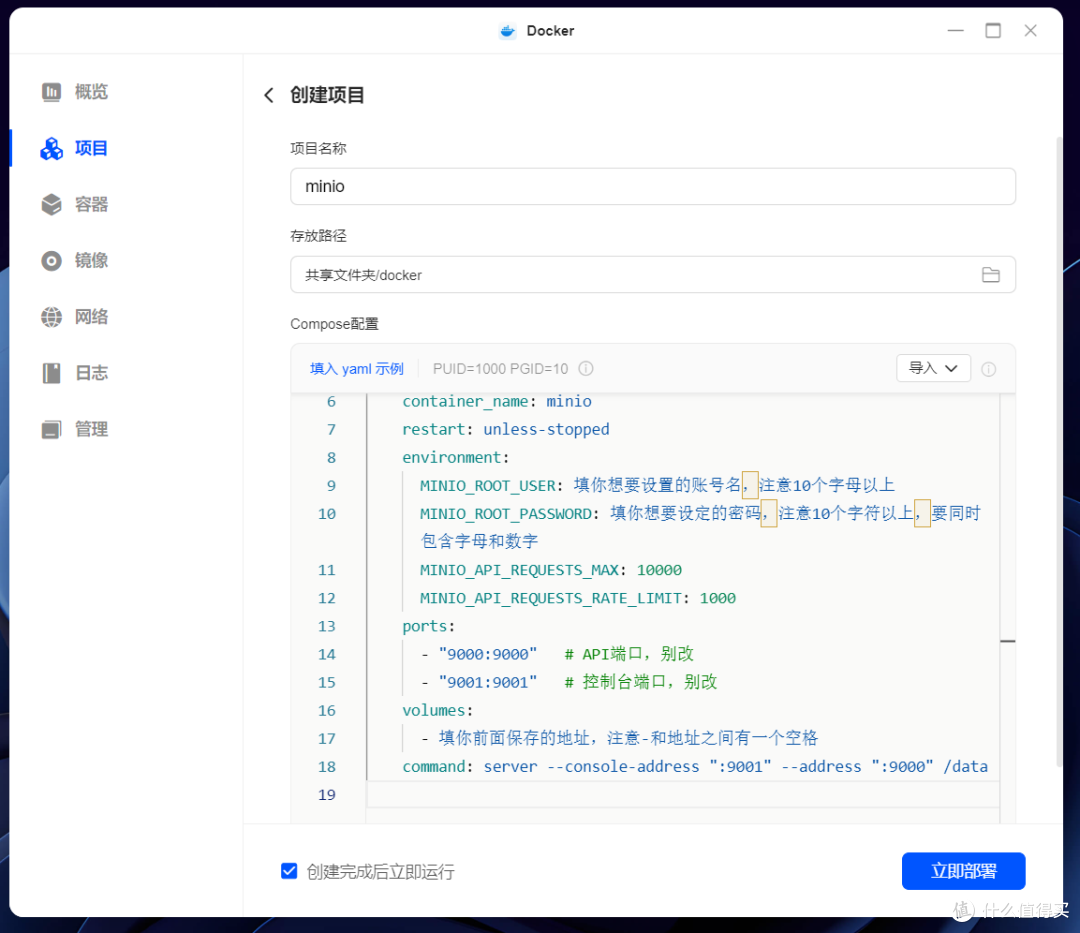The height and width of the screenshot is (933, 1080).
Task: Browse folder icon in 存放路径 field
Action: [x=990, y=275]
